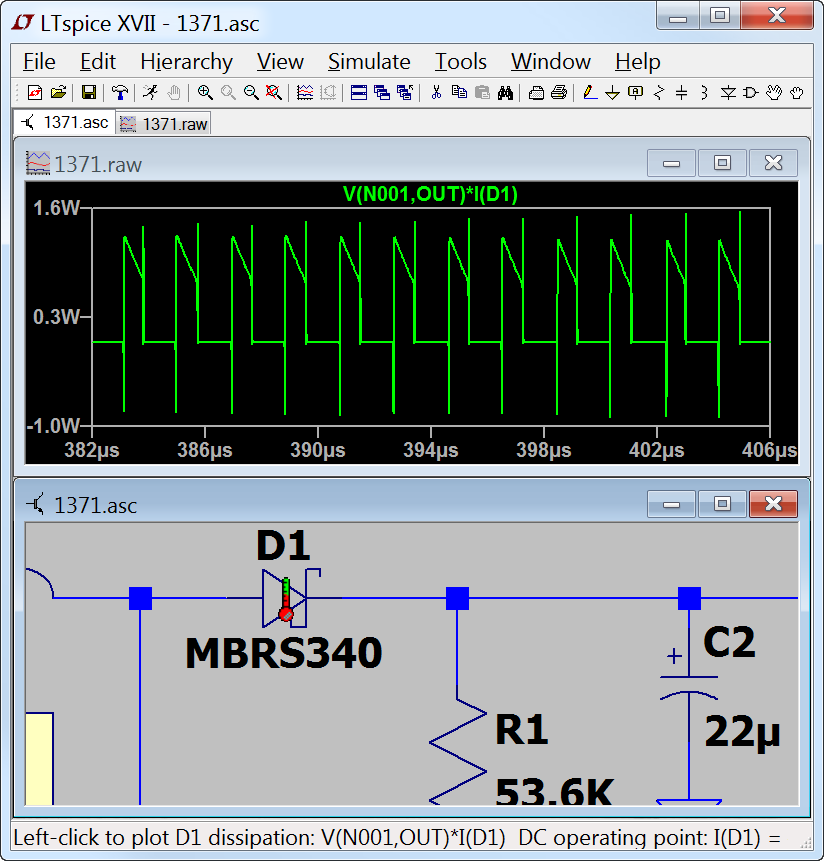Click the green V(N001,OUT)*I(D1) trace label
Image resolution: width=824 pixels, height=861 pixels.
[430, 194]
